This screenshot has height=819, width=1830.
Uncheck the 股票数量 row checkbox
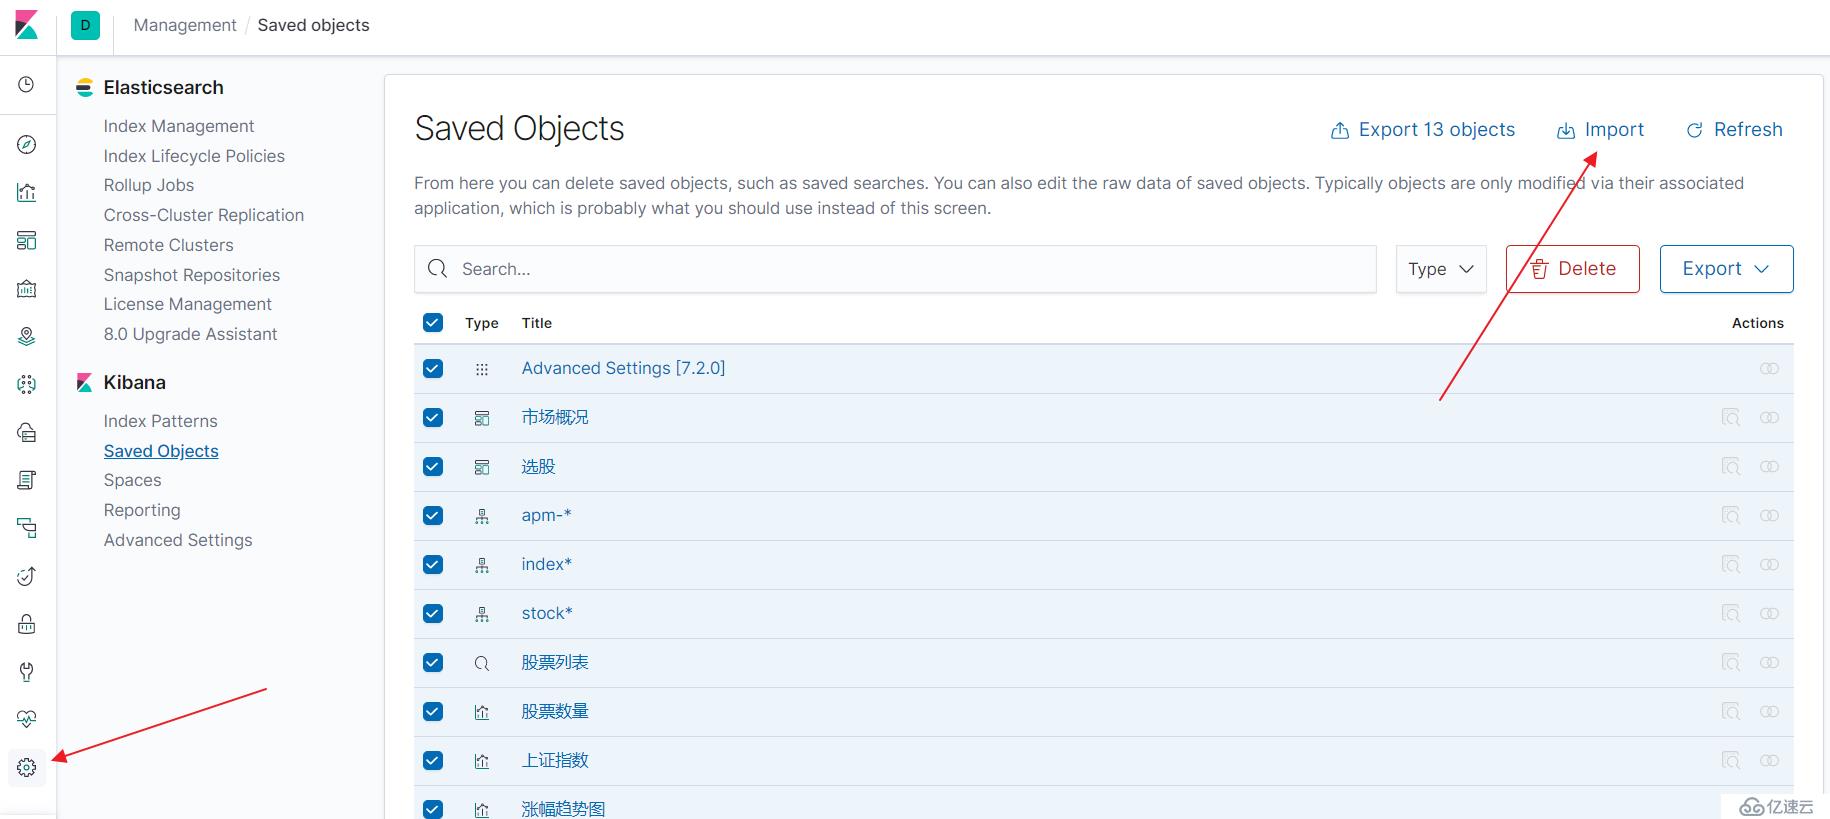(433, 711)
